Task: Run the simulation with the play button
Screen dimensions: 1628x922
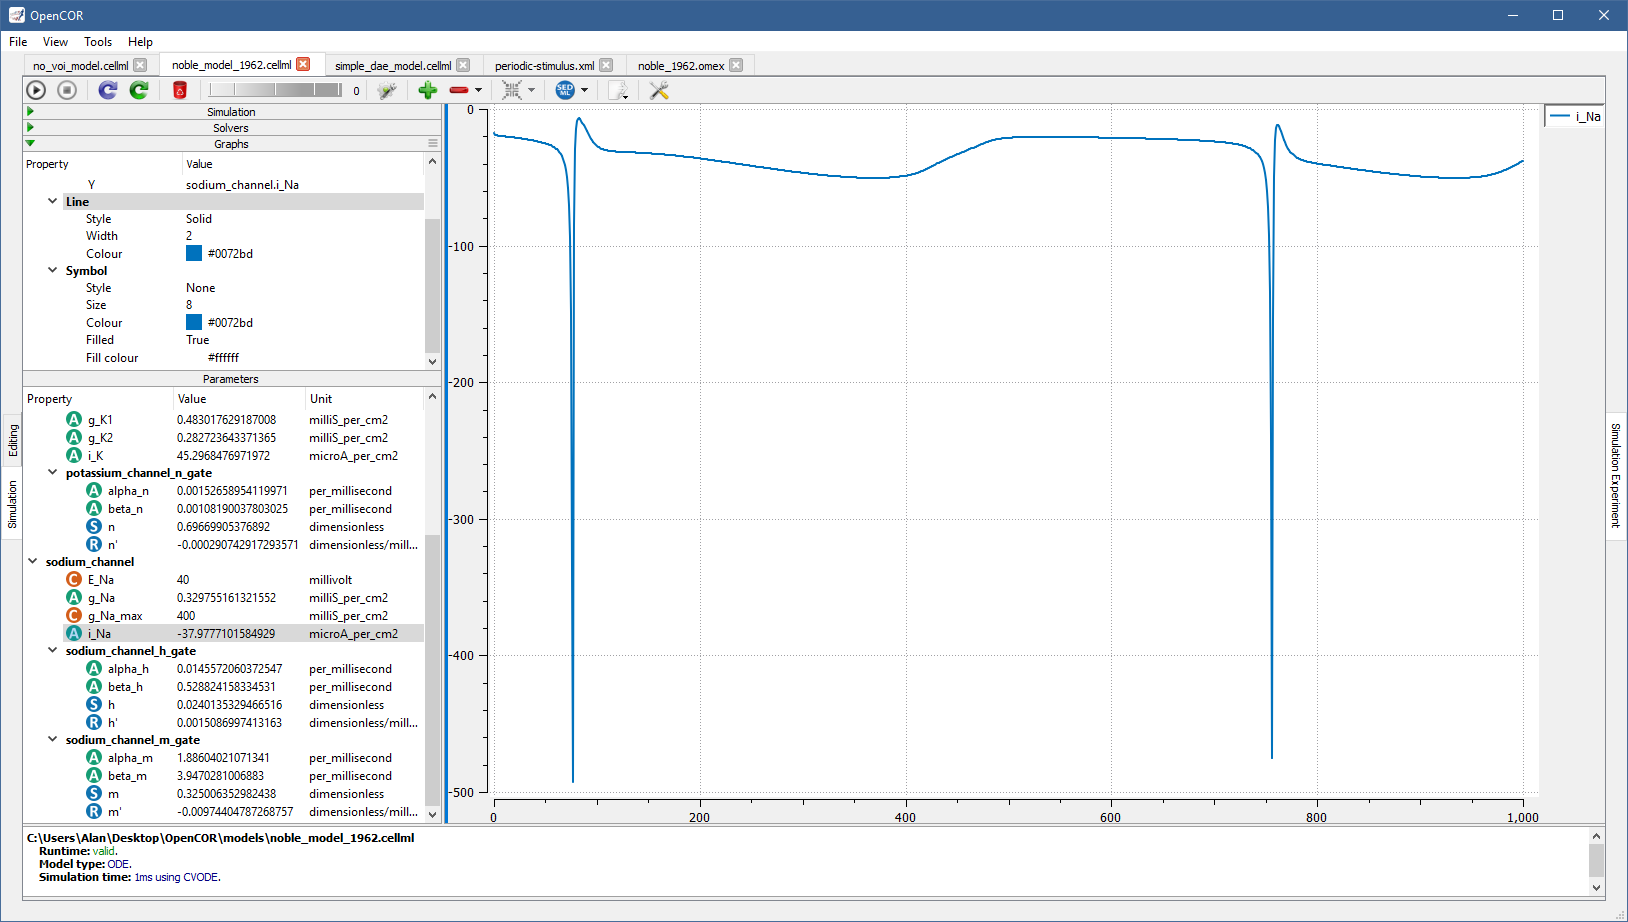Action: 36,90
